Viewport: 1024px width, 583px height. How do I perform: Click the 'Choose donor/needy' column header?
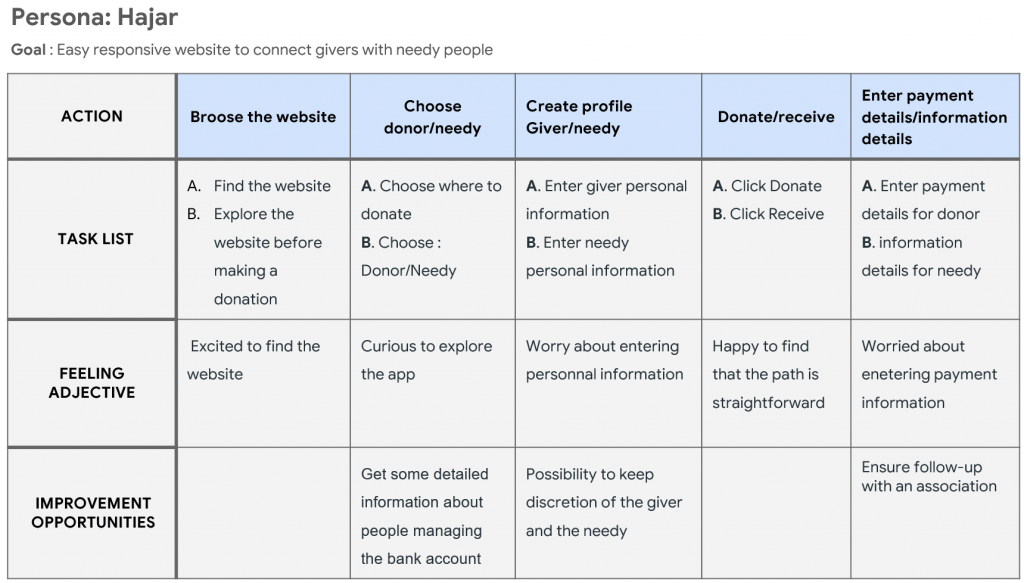432,116
